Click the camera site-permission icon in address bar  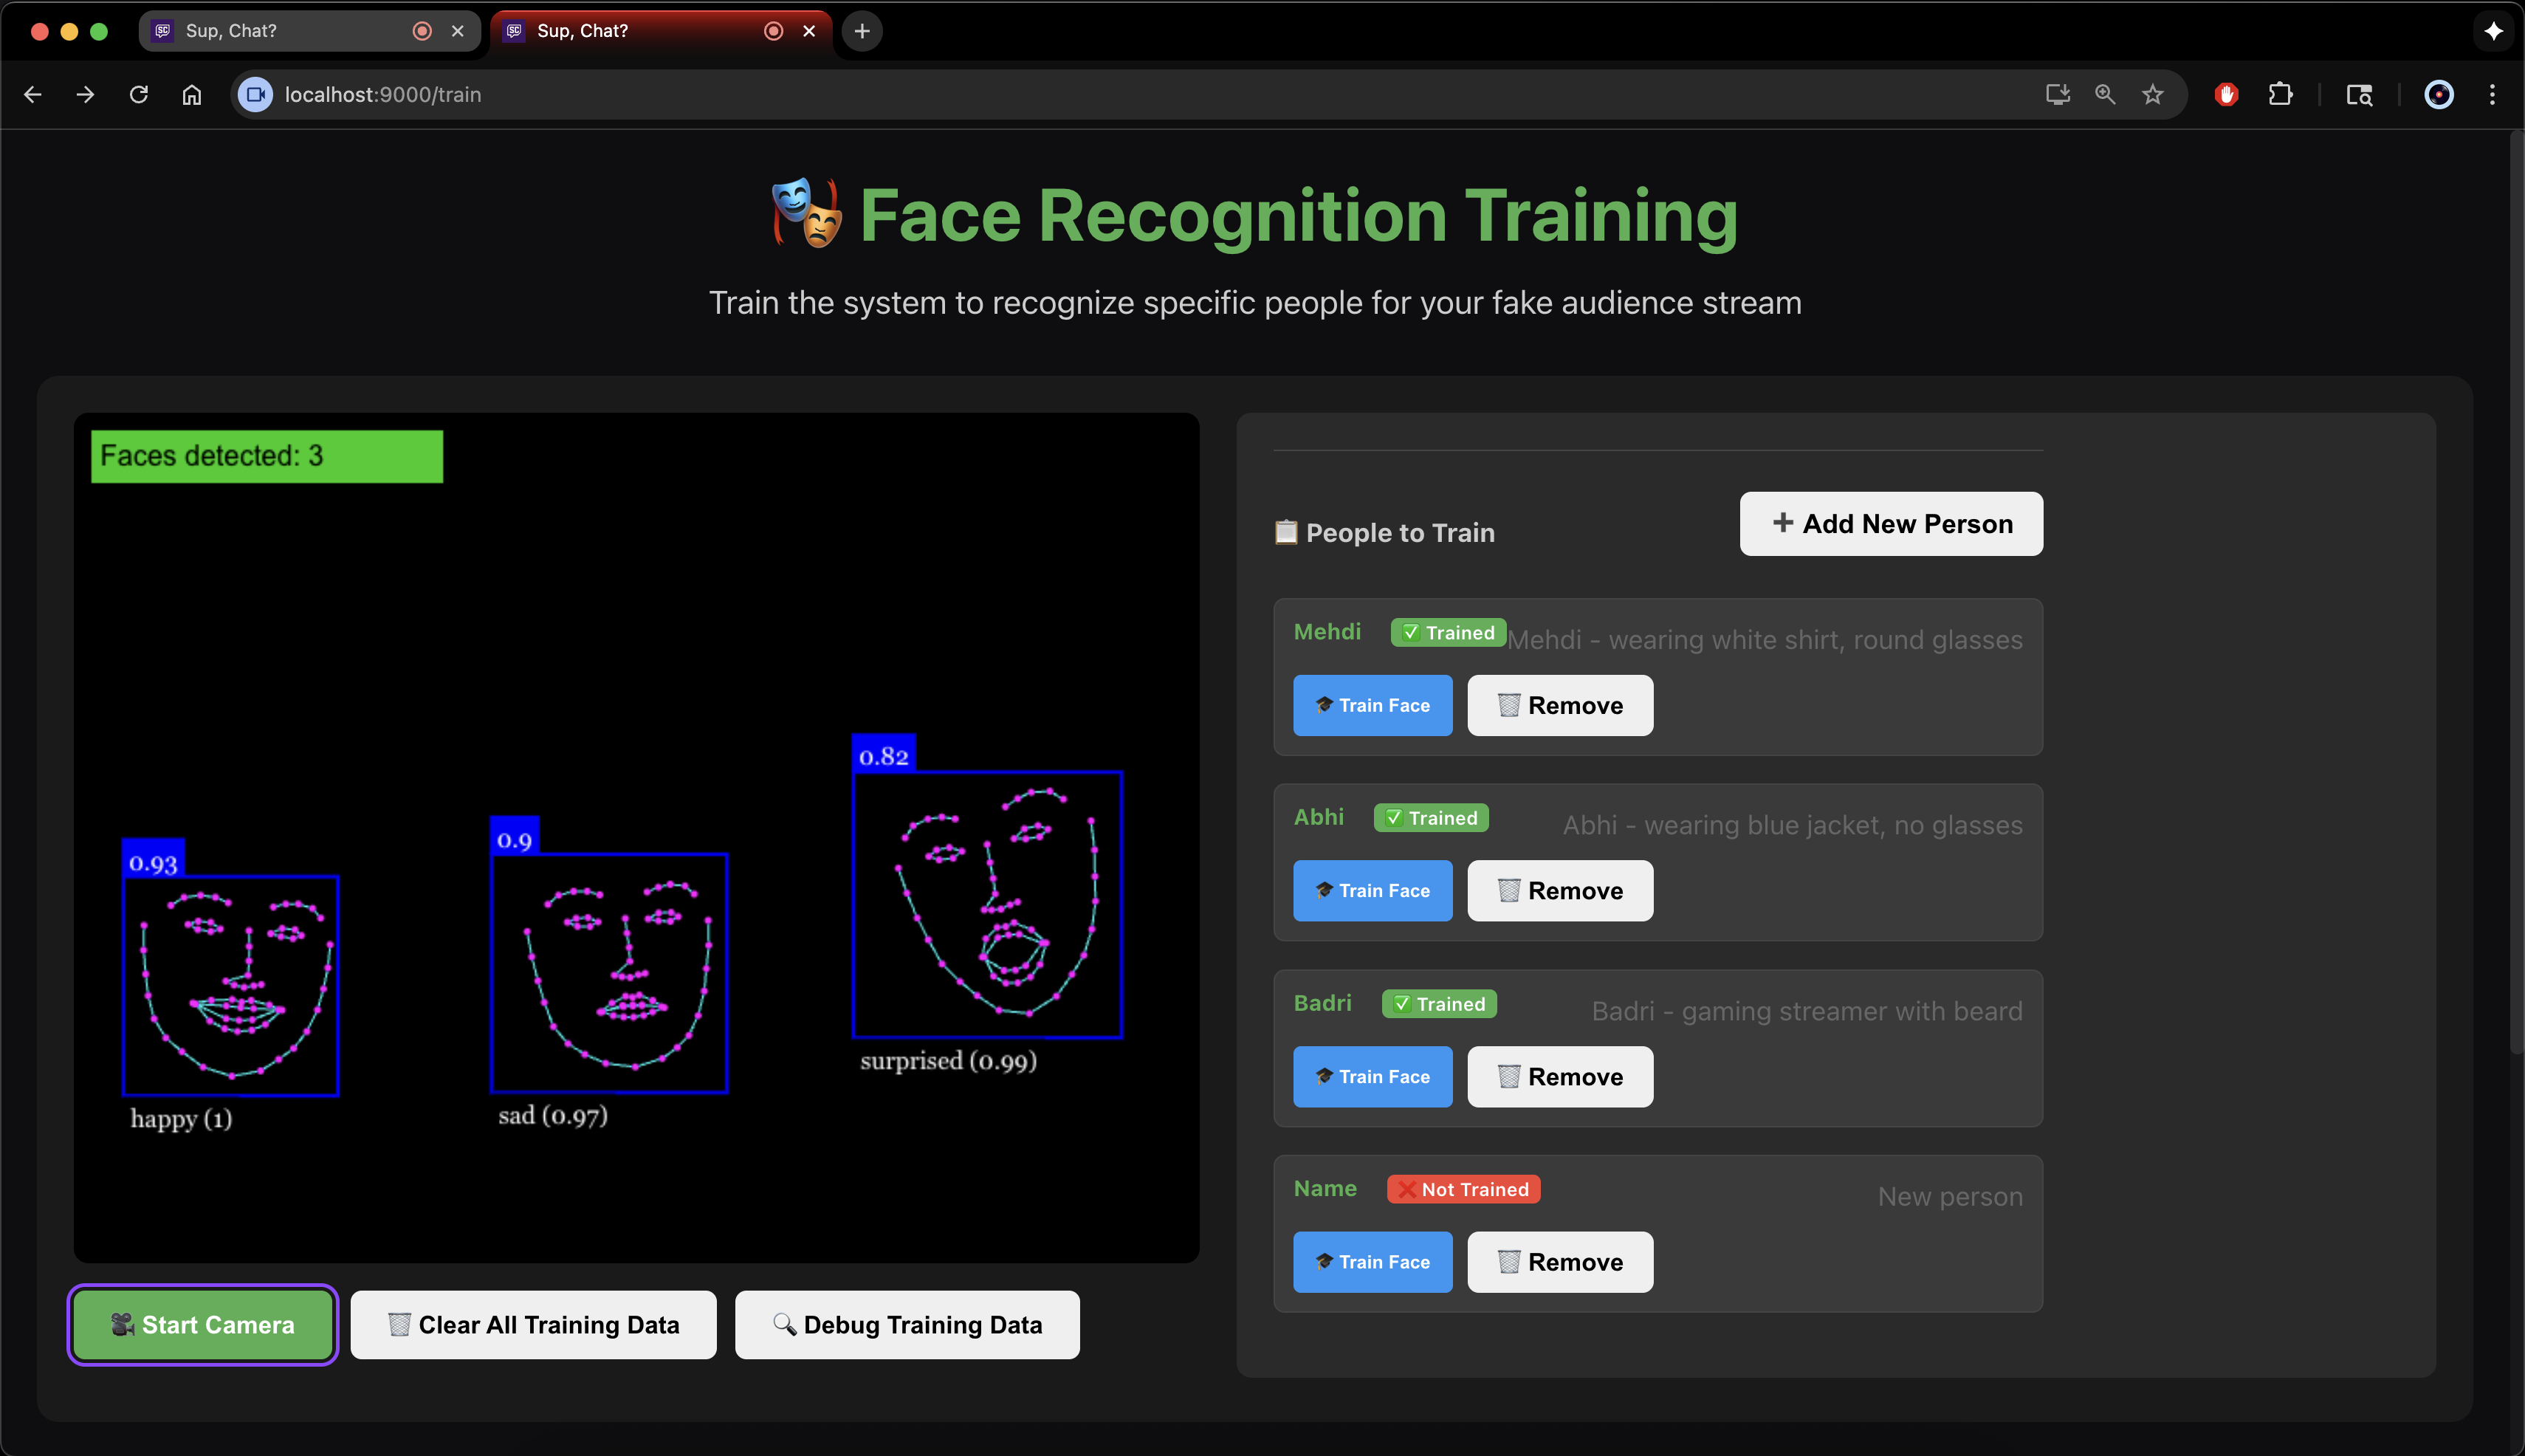pyautogui.click(x=256, y=94)
